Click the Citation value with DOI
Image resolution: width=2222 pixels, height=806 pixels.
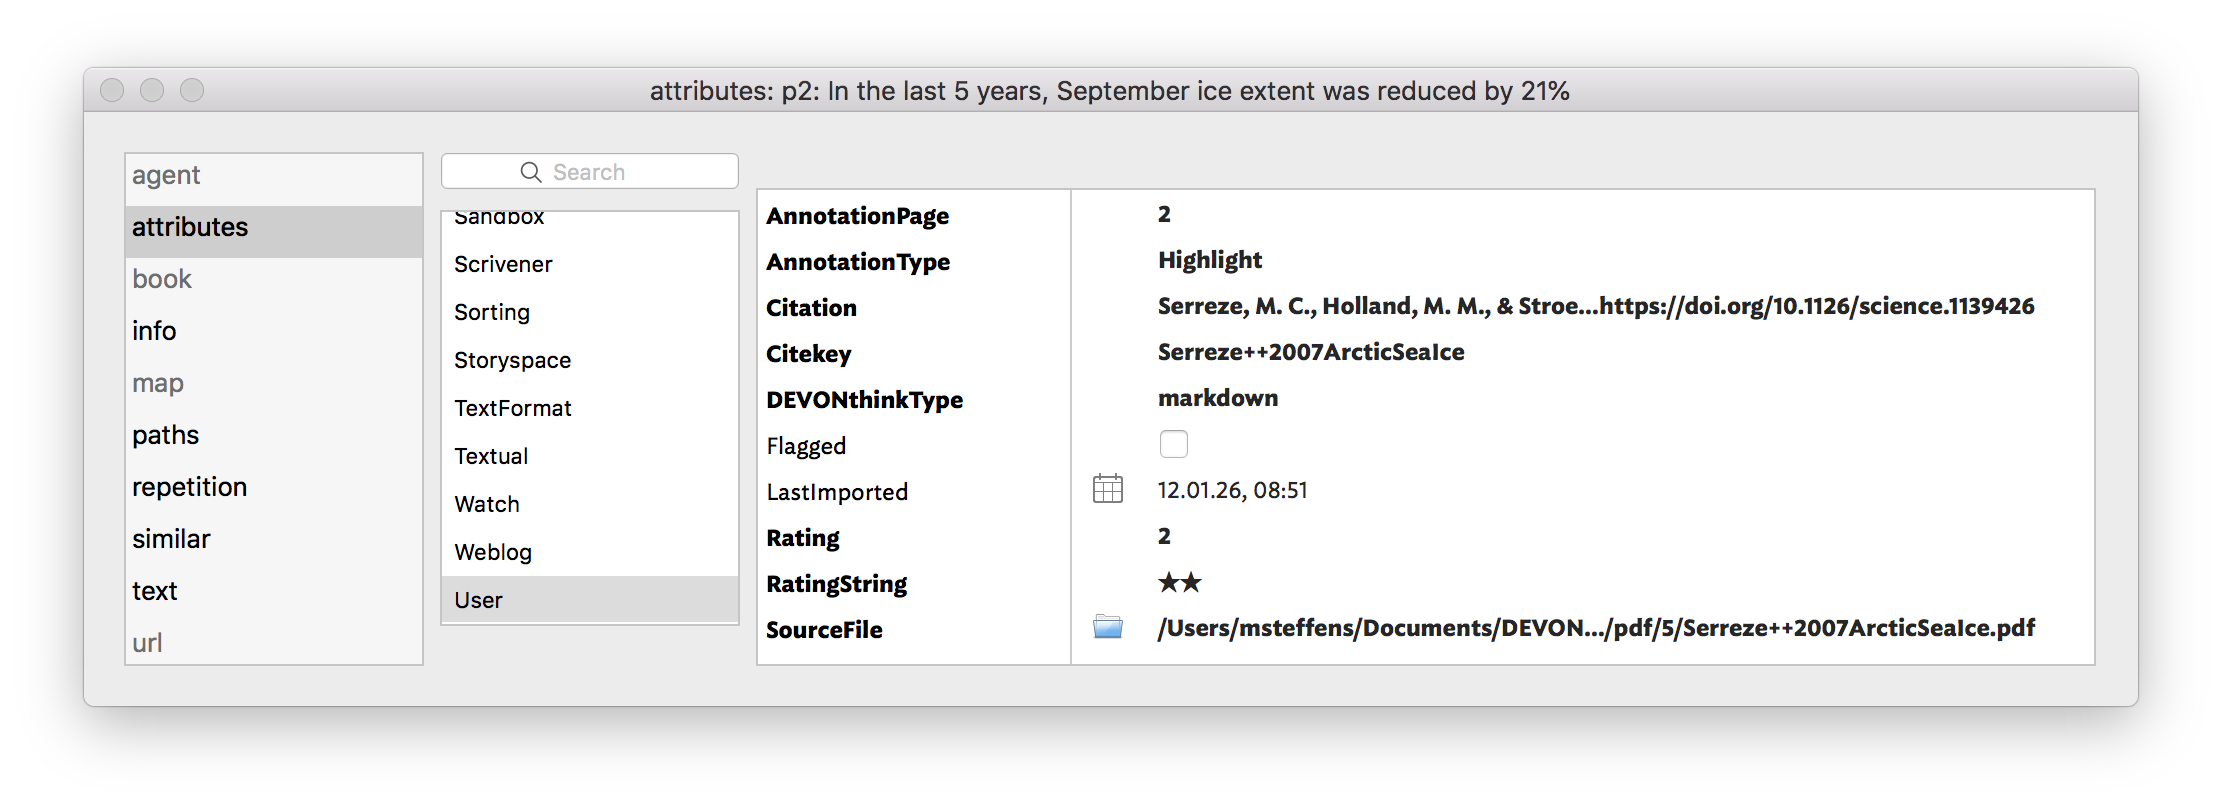click(1595, 306)
